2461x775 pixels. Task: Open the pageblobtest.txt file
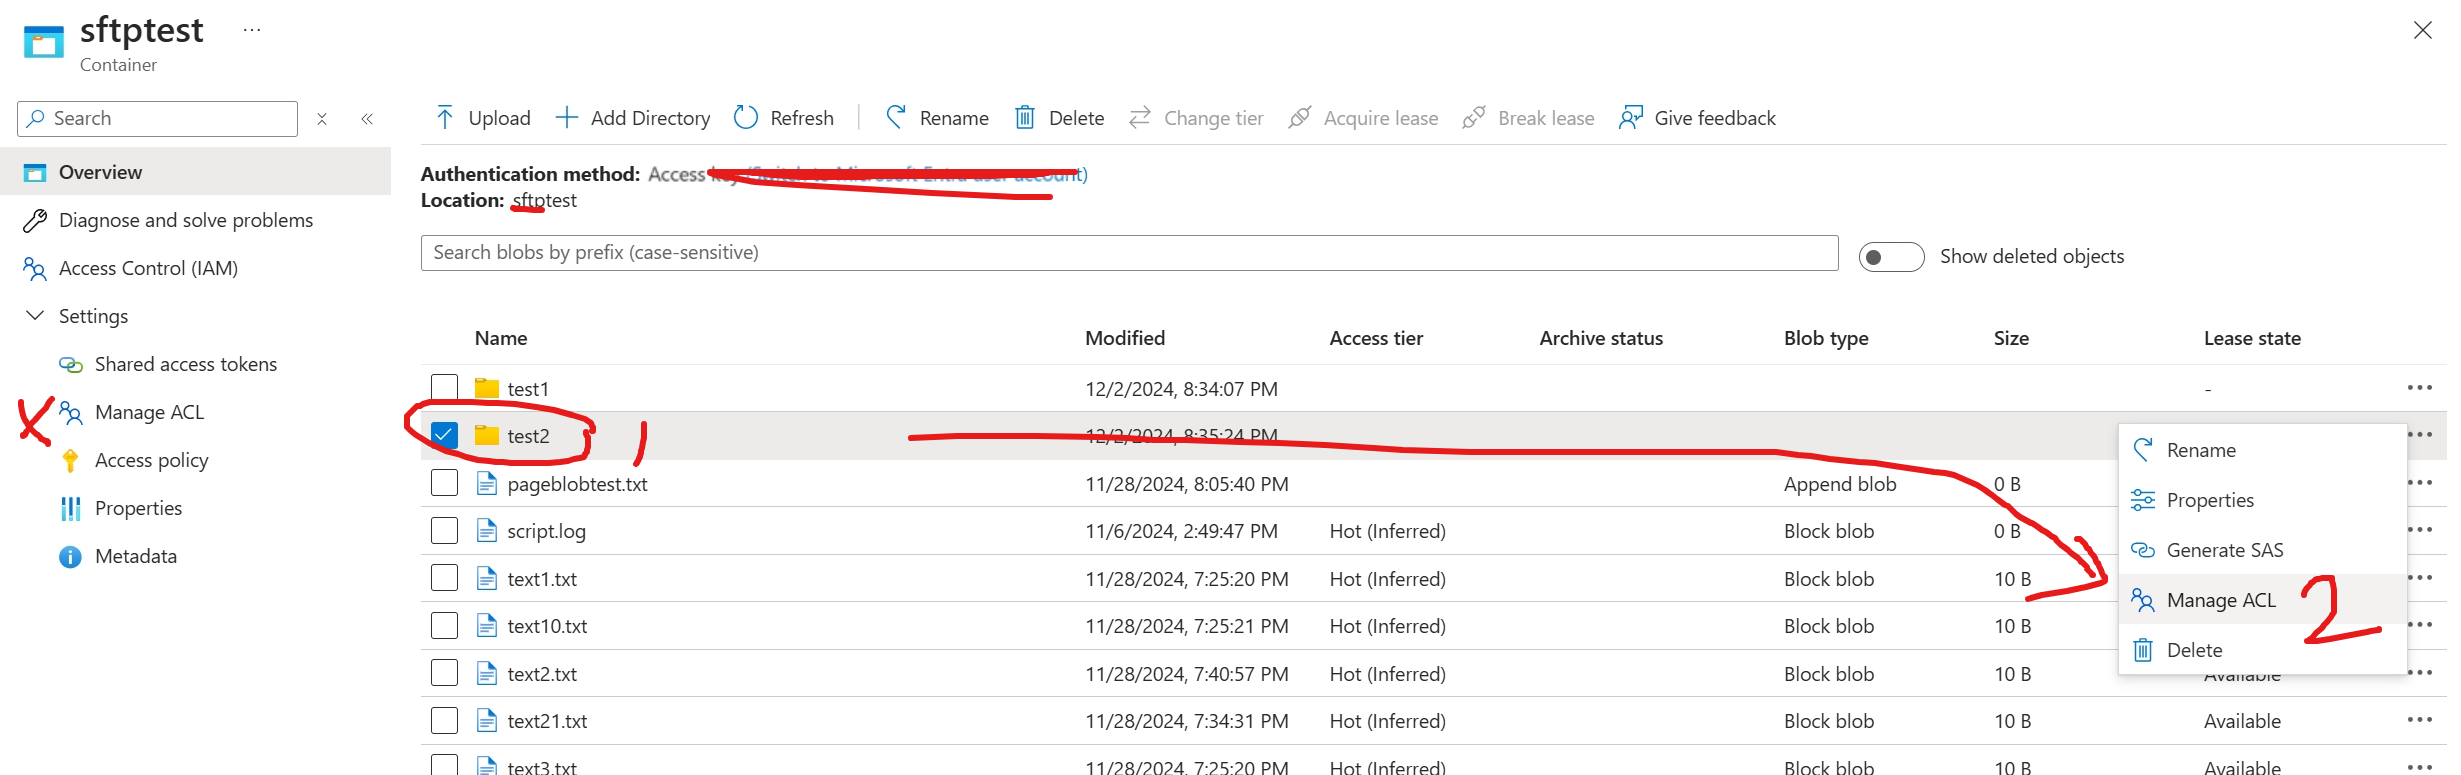(x=577, y=484)
